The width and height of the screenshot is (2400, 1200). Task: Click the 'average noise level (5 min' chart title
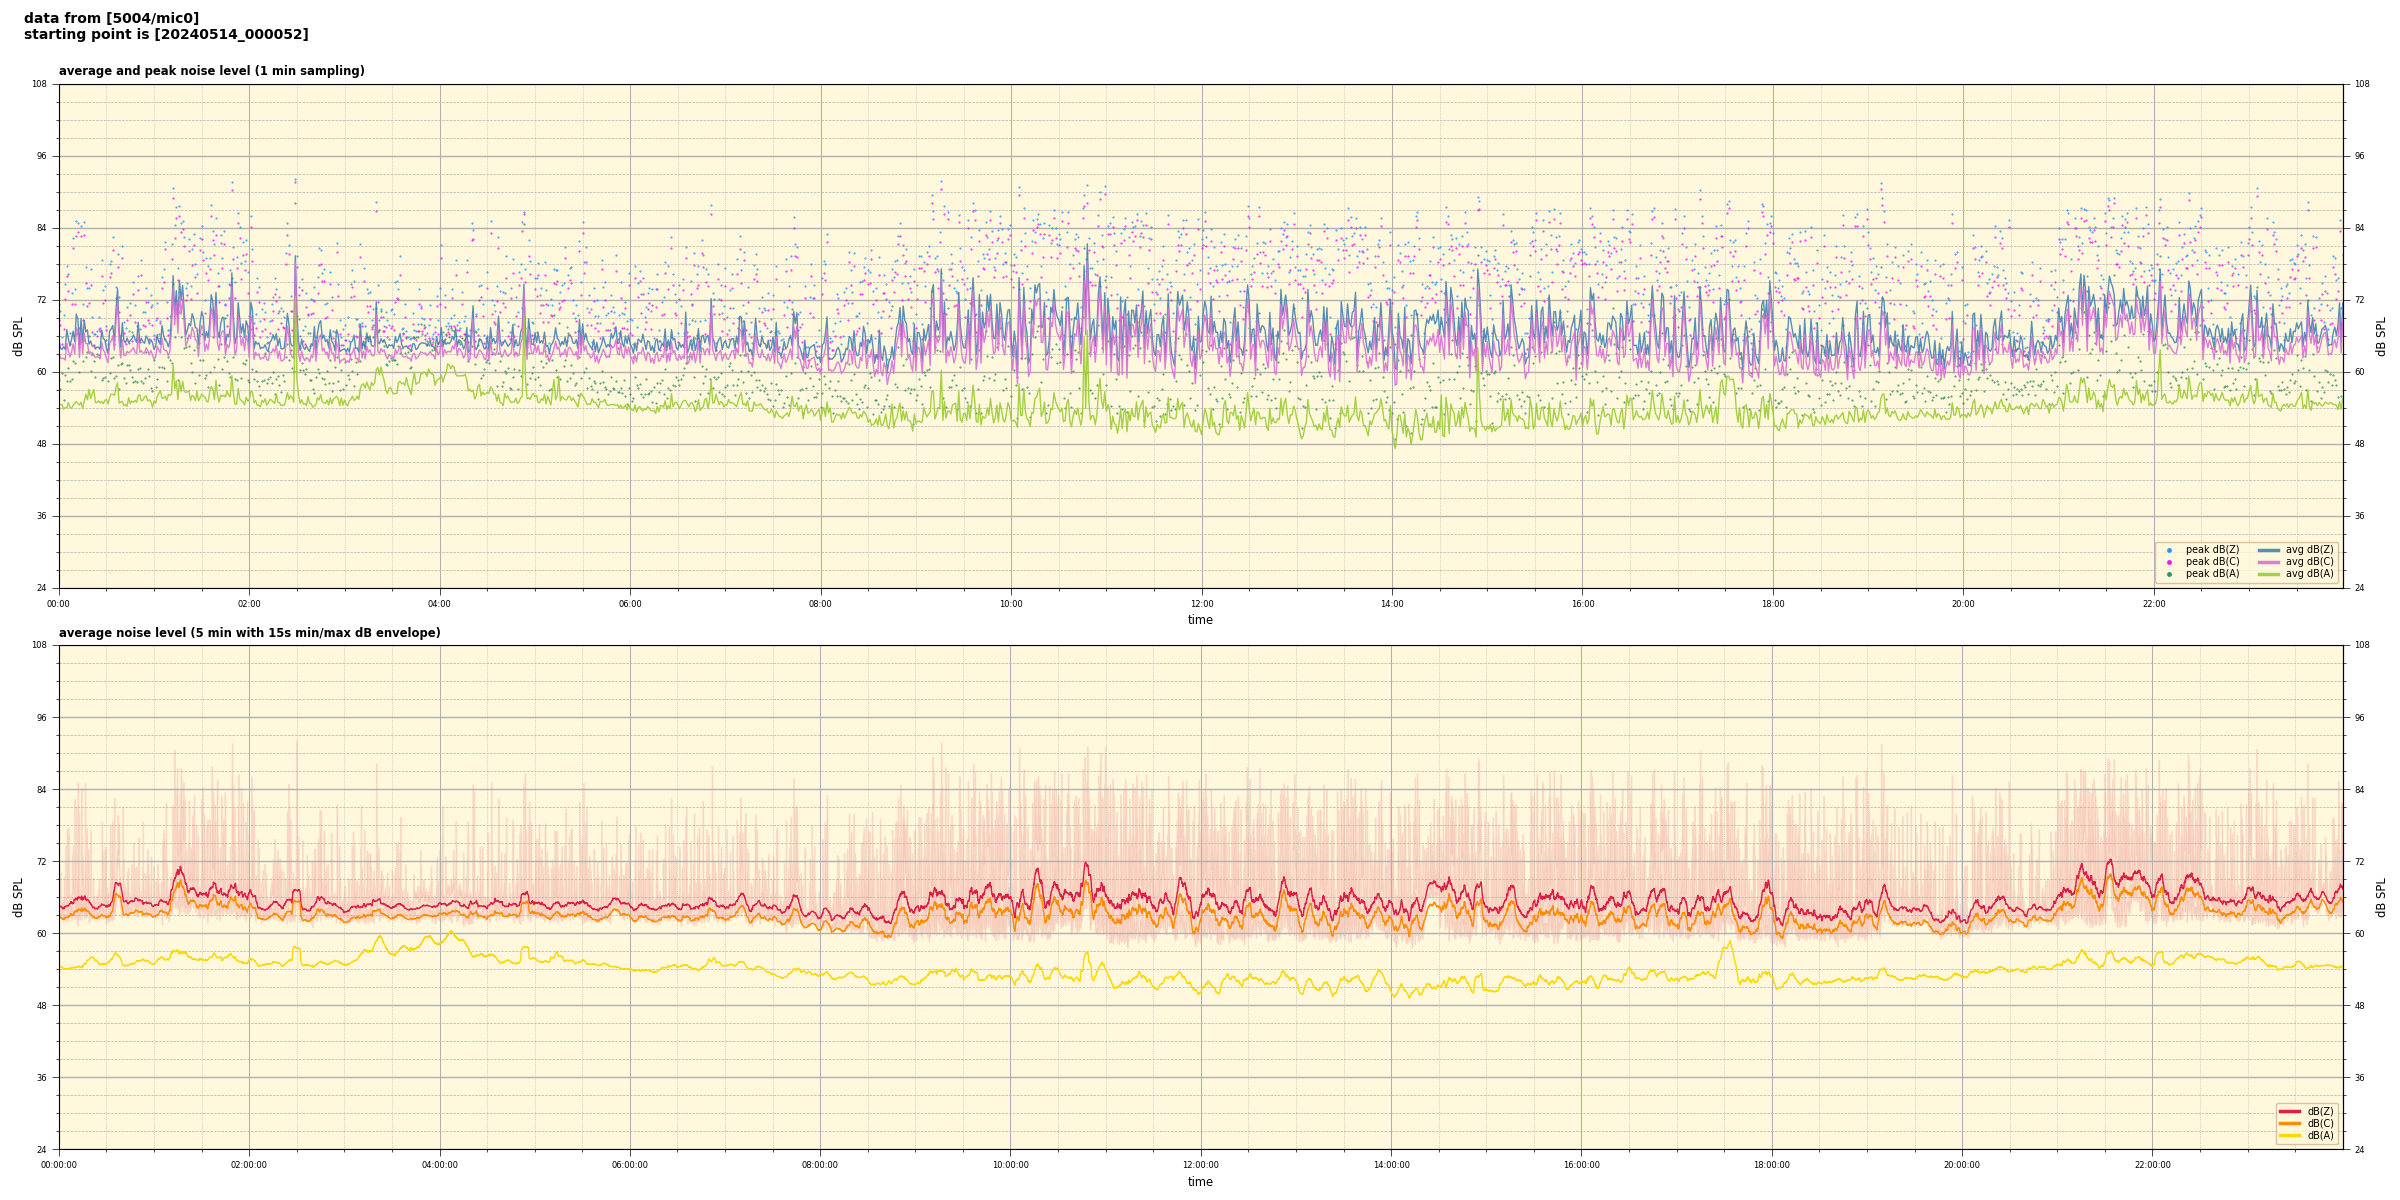[x=249, y=633]
